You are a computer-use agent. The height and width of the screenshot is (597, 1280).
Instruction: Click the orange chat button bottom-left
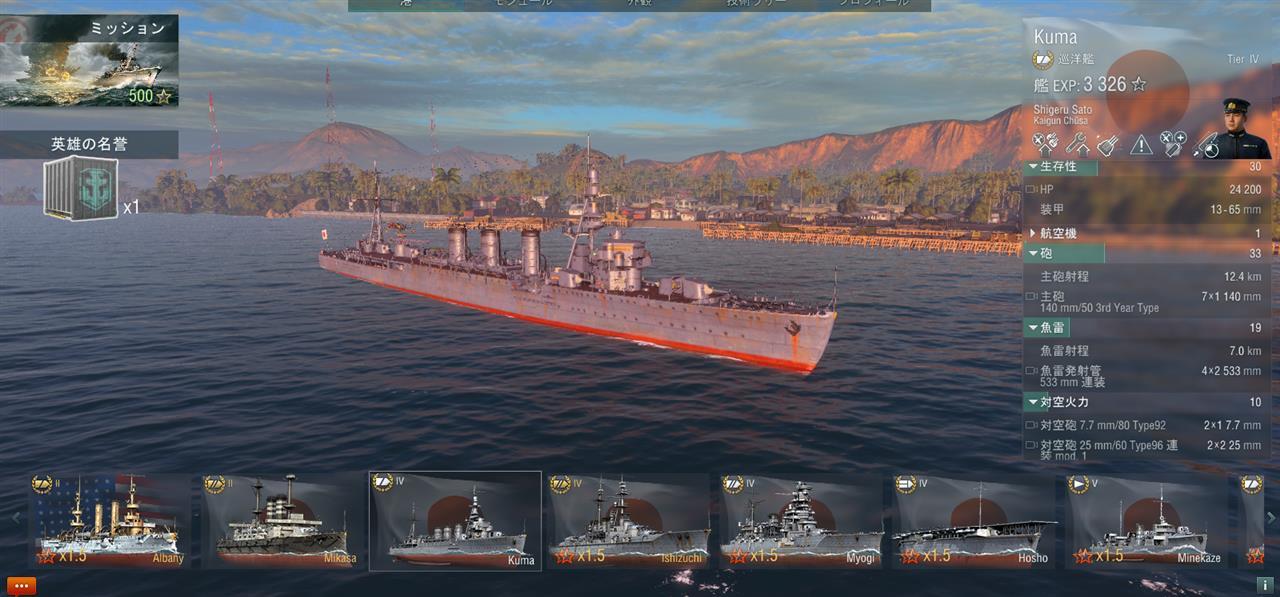coord(21,586)
